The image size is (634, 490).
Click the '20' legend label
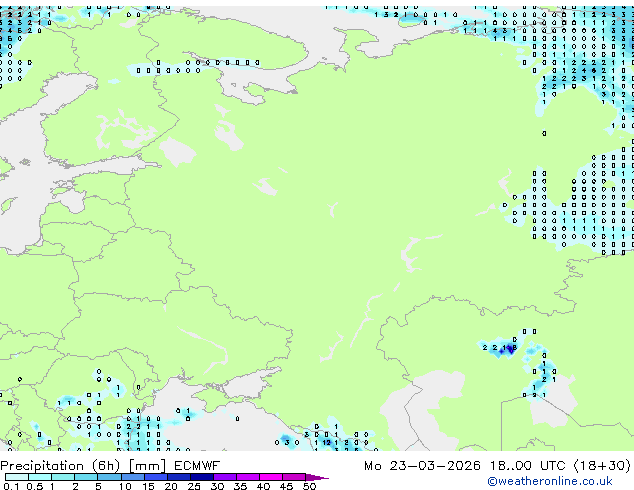point(171,486)
